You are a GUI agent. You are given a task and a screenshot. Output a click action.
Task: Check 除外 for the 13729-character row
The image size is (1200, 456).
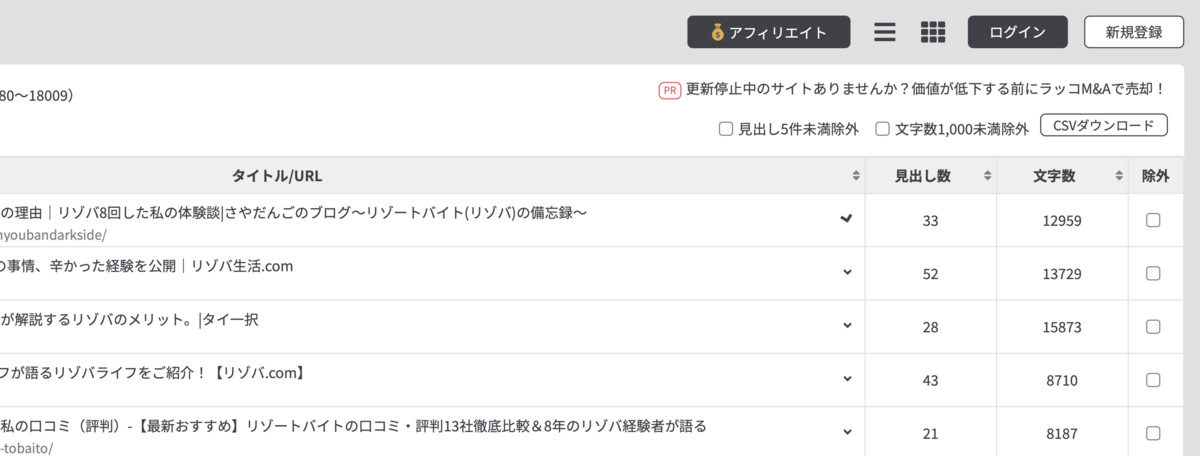1153,273
